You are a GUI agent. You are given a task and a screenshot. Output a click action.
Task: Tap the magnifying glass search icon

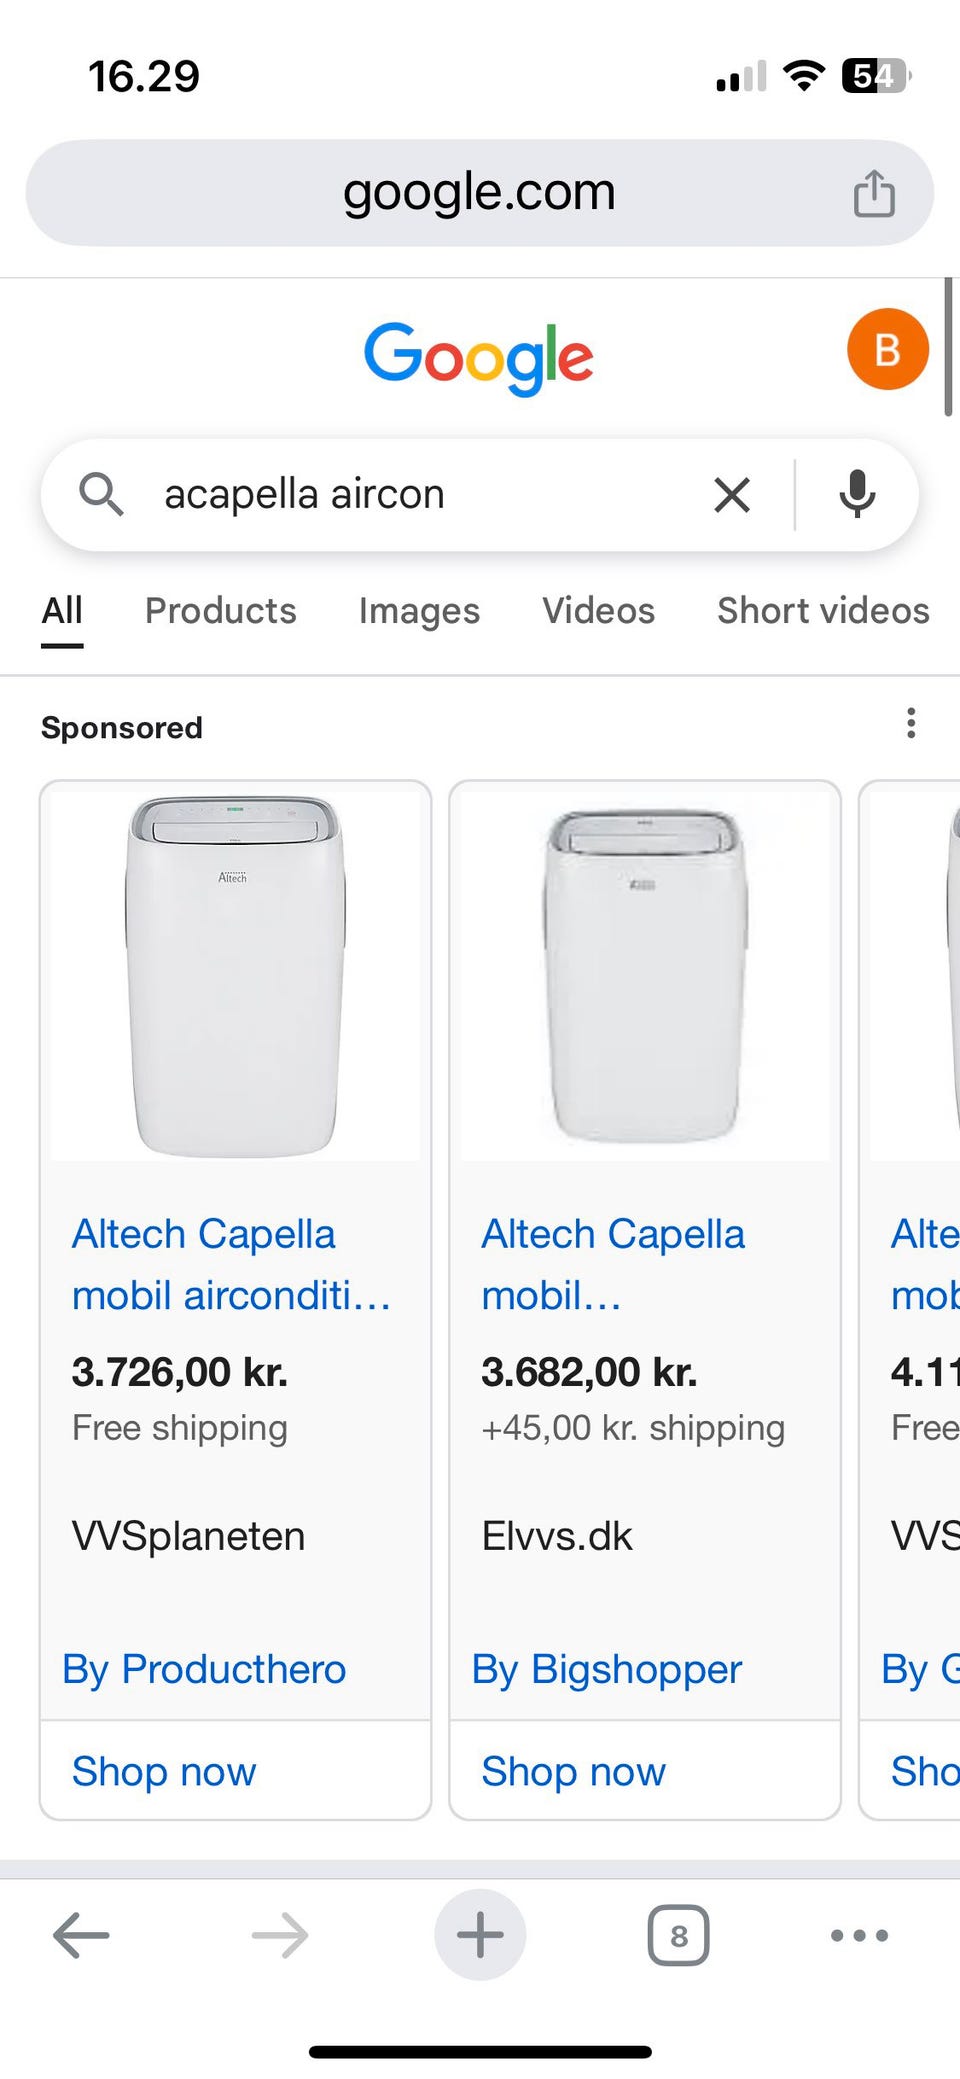(101, 494)
